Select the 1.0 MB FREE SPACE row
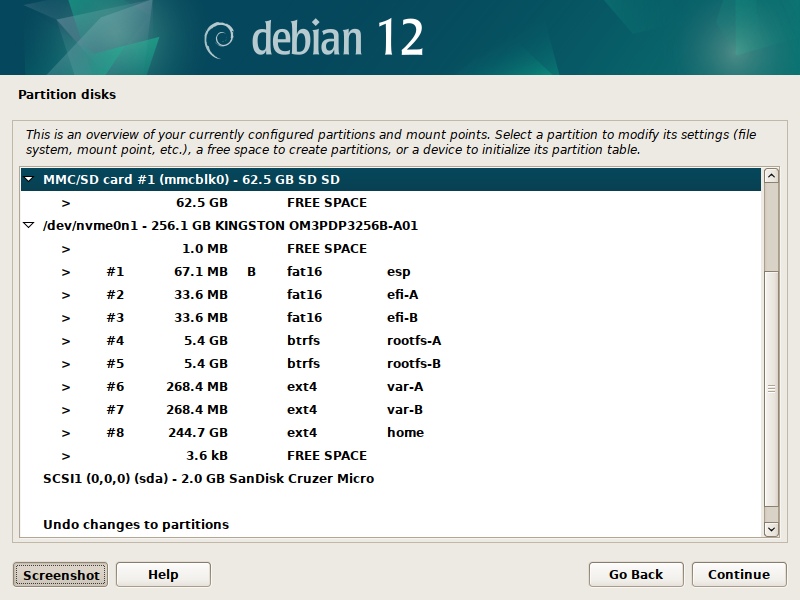The width and height of the screenshot is (800, 600). pyautogui.click(x=391, y=248)
